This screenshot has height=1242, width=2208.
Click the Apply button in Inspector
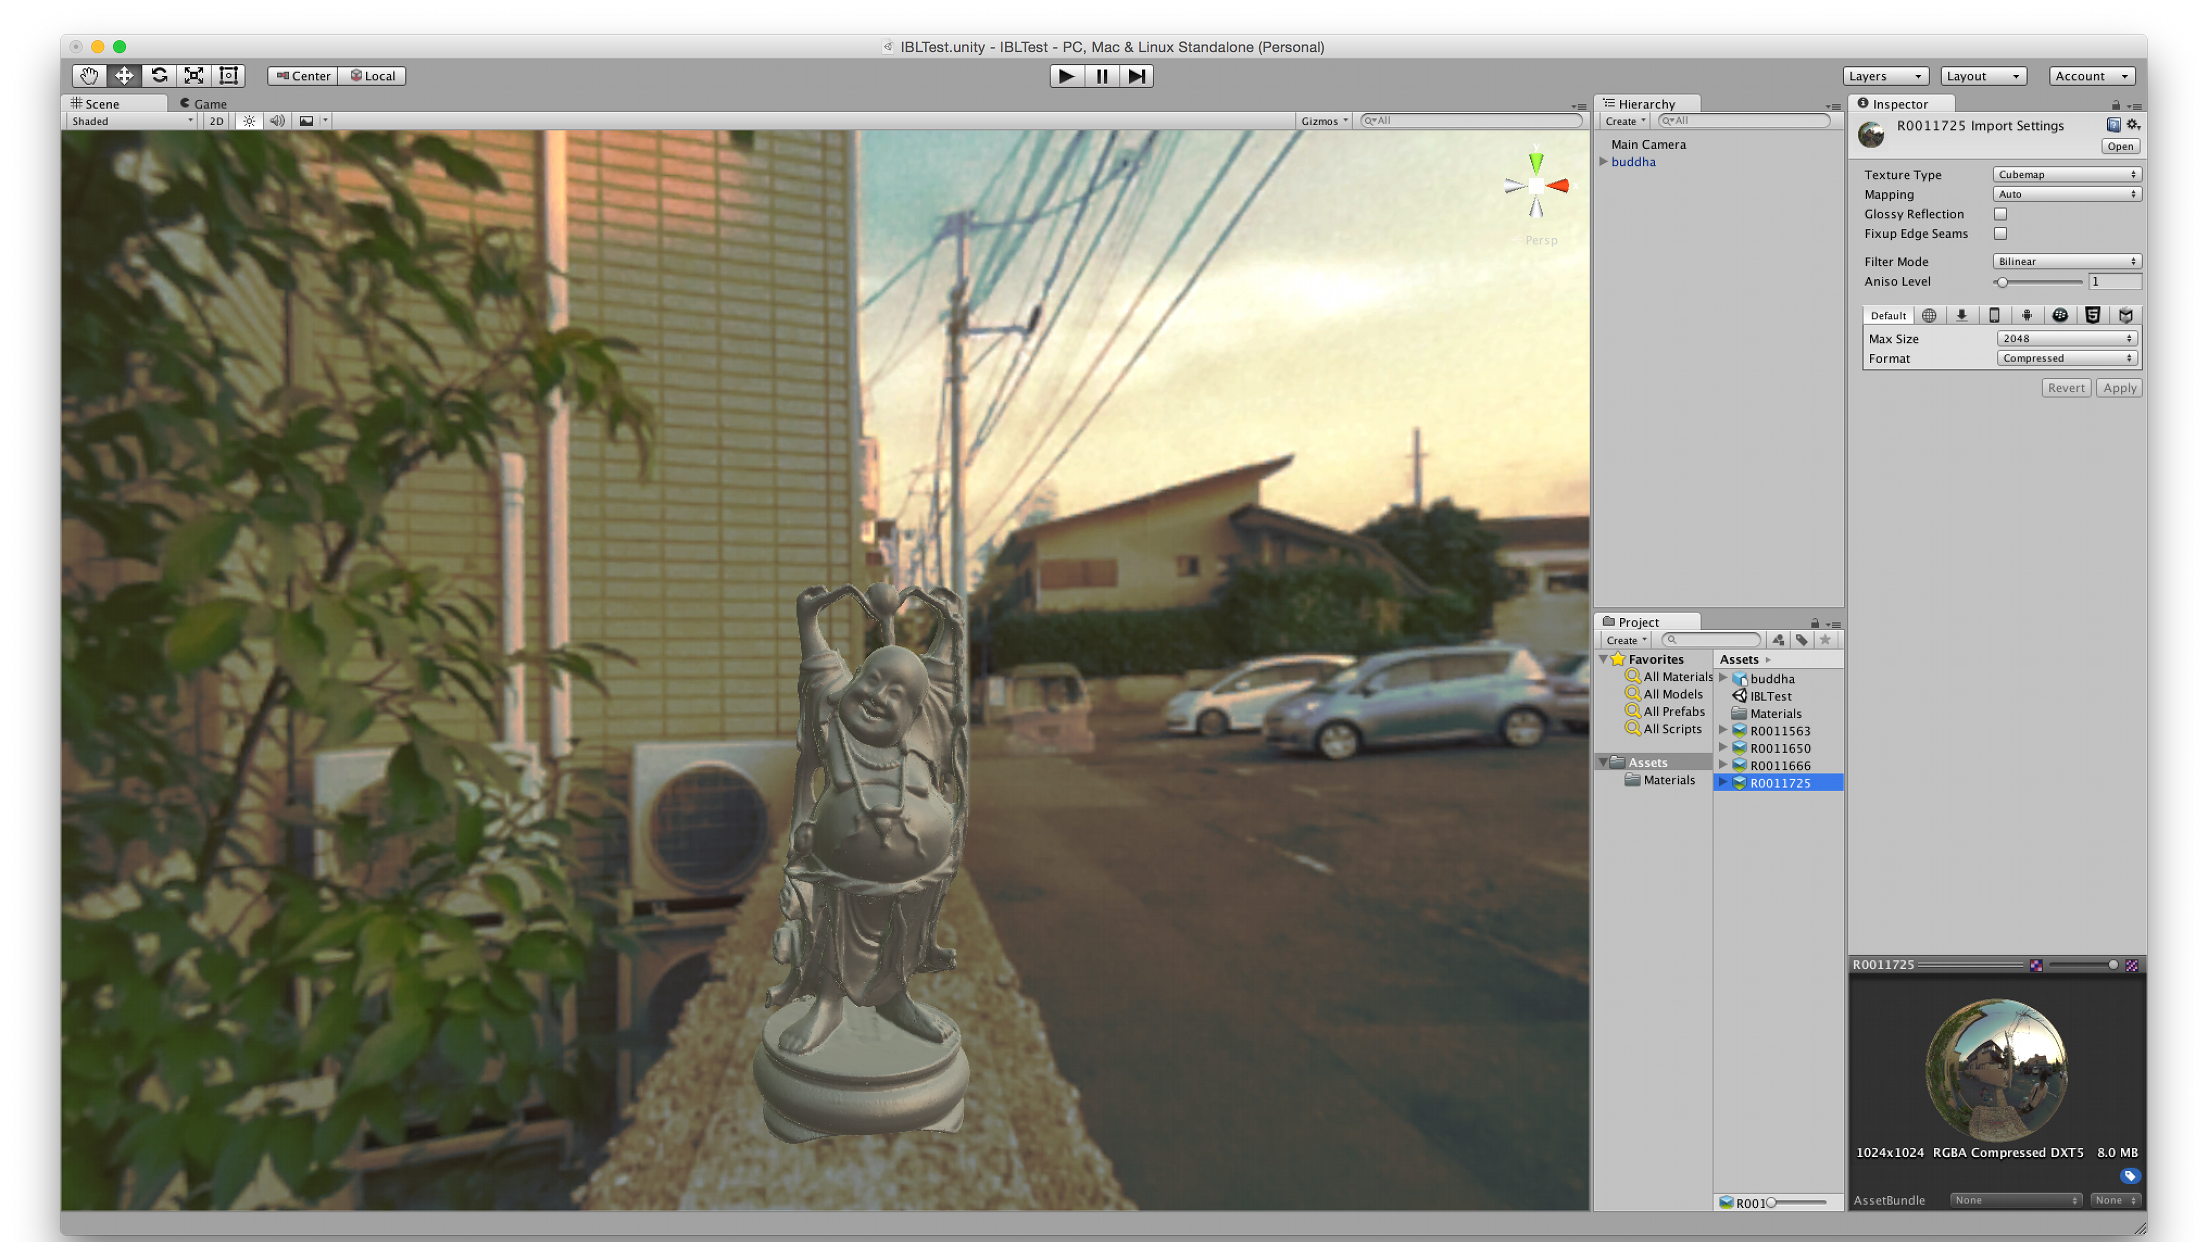[2119, 388]
